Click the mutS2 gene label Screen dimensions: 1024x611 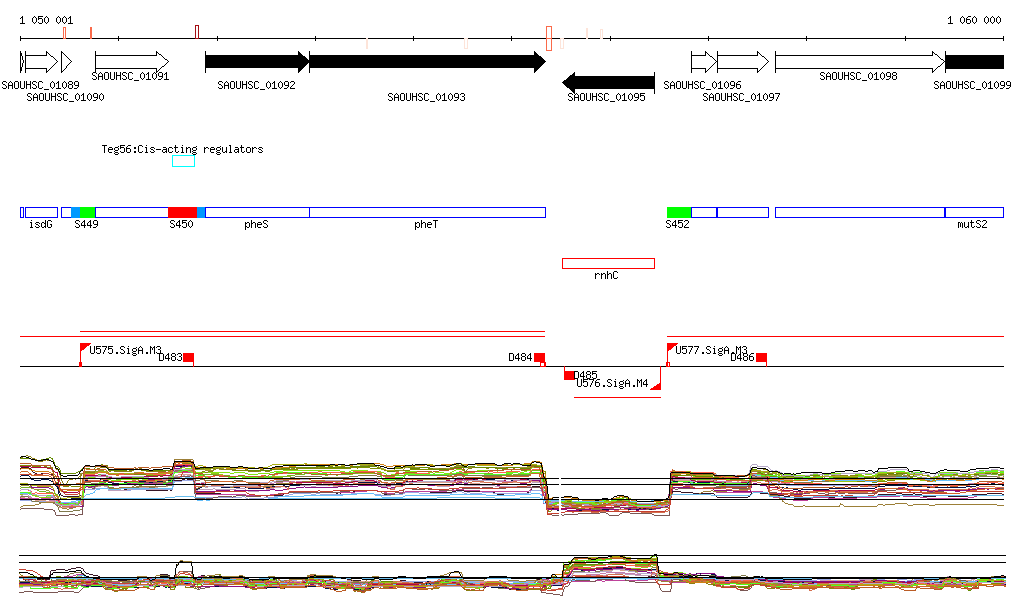point(971,225)
